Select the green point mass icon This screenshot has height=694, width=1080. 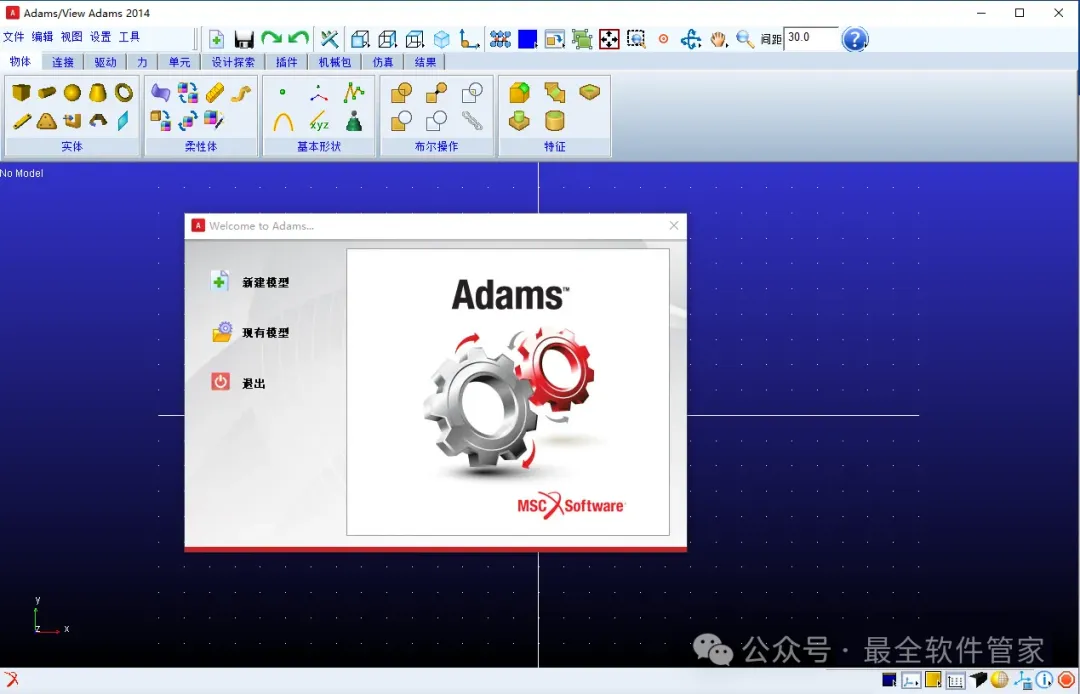tap(354, 121)
